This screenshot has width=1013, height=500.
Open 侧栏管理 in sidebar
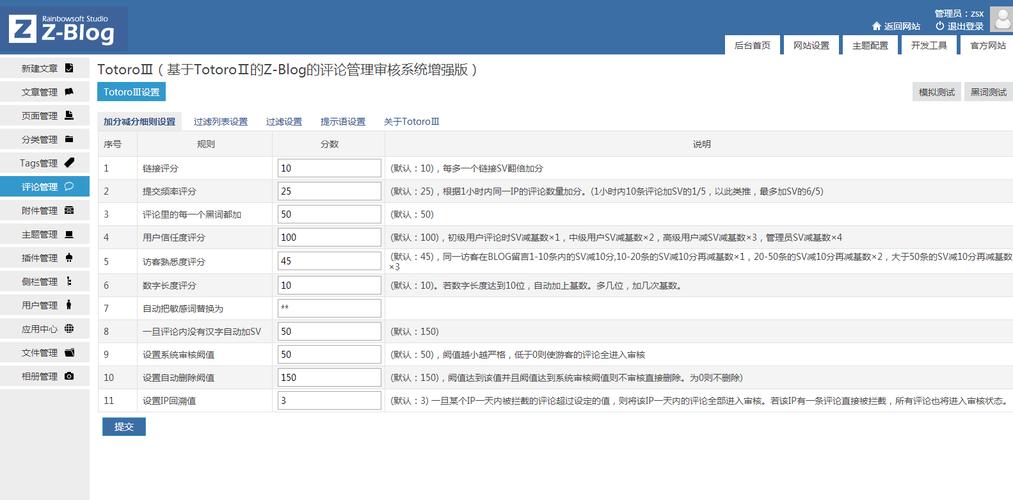point(45,281)
